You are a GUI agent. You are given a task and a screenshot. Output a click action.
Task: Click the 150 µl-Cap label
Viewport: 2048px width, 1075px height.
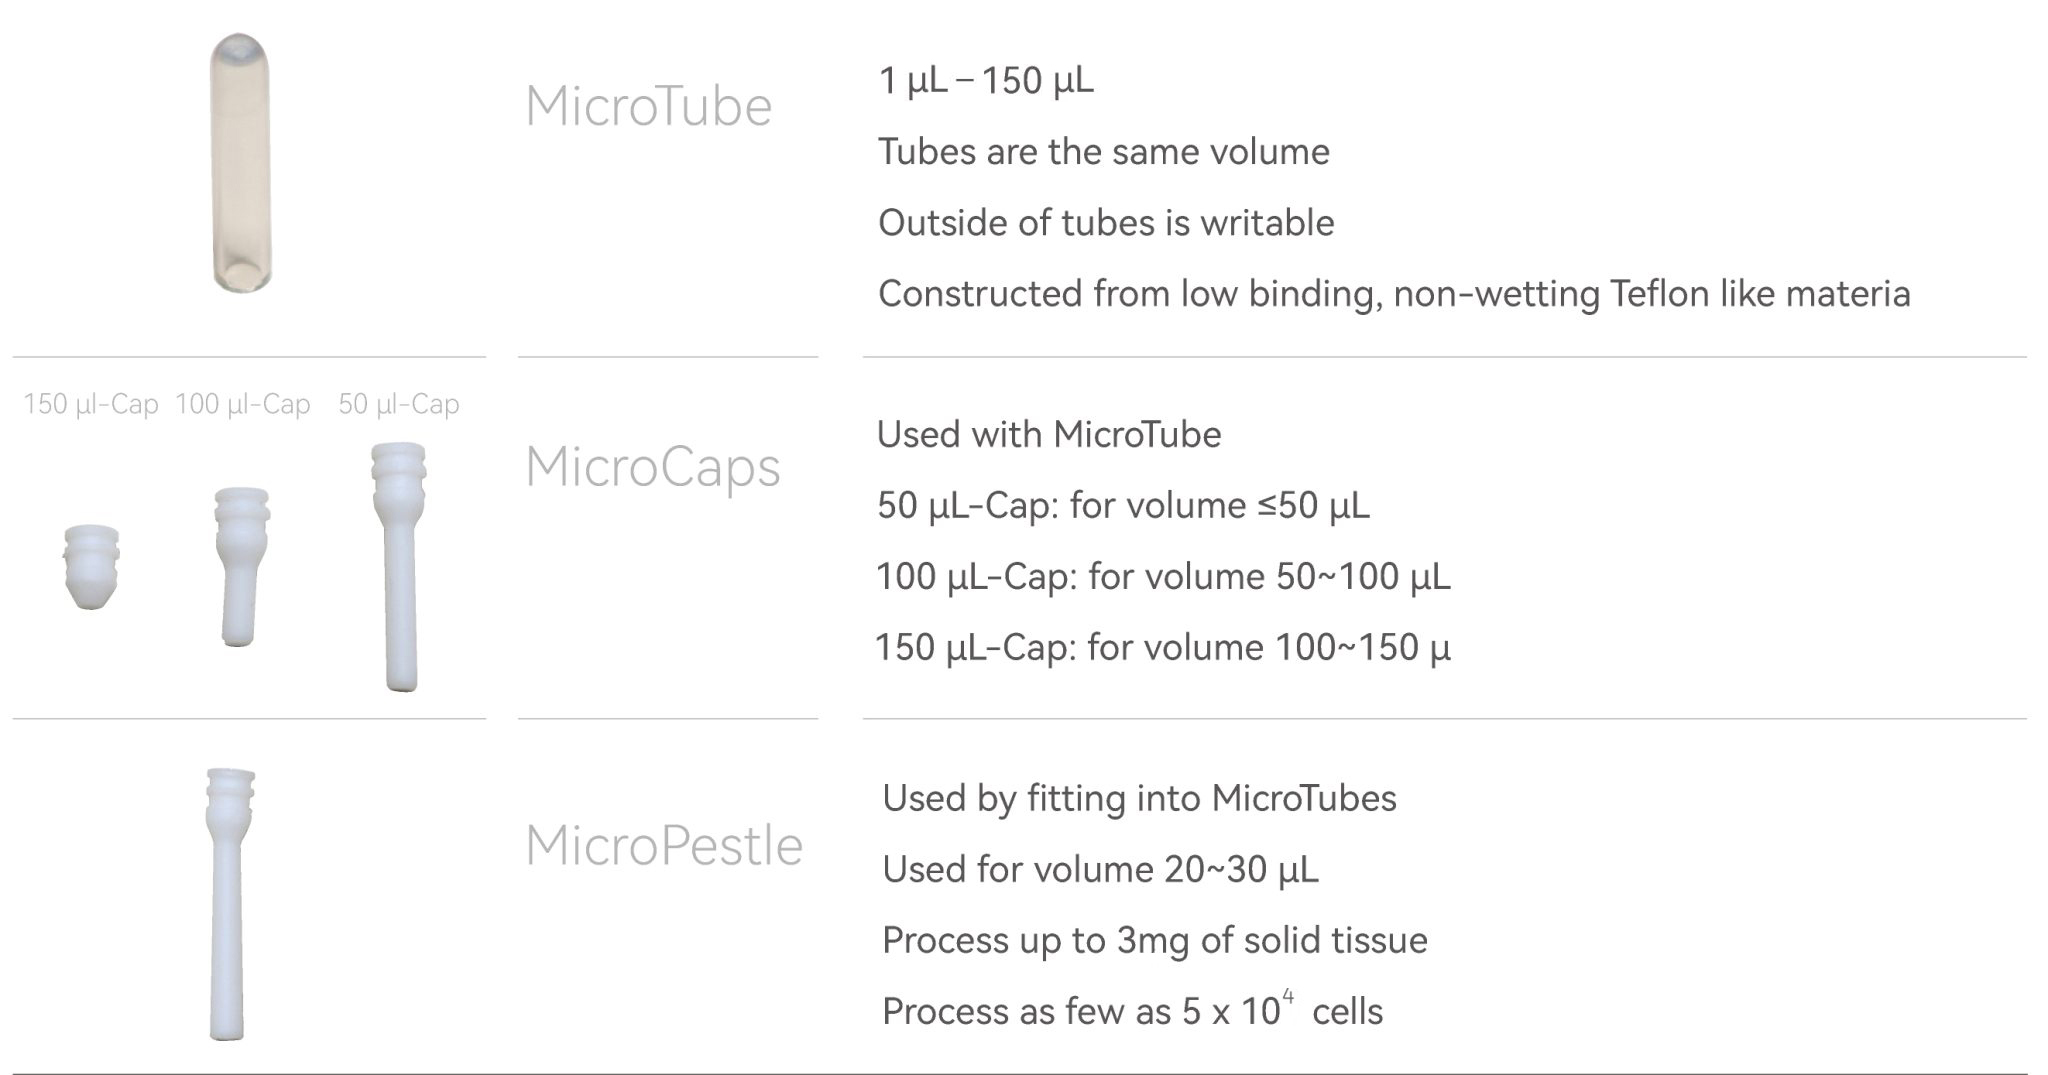(x=91, y=404)
